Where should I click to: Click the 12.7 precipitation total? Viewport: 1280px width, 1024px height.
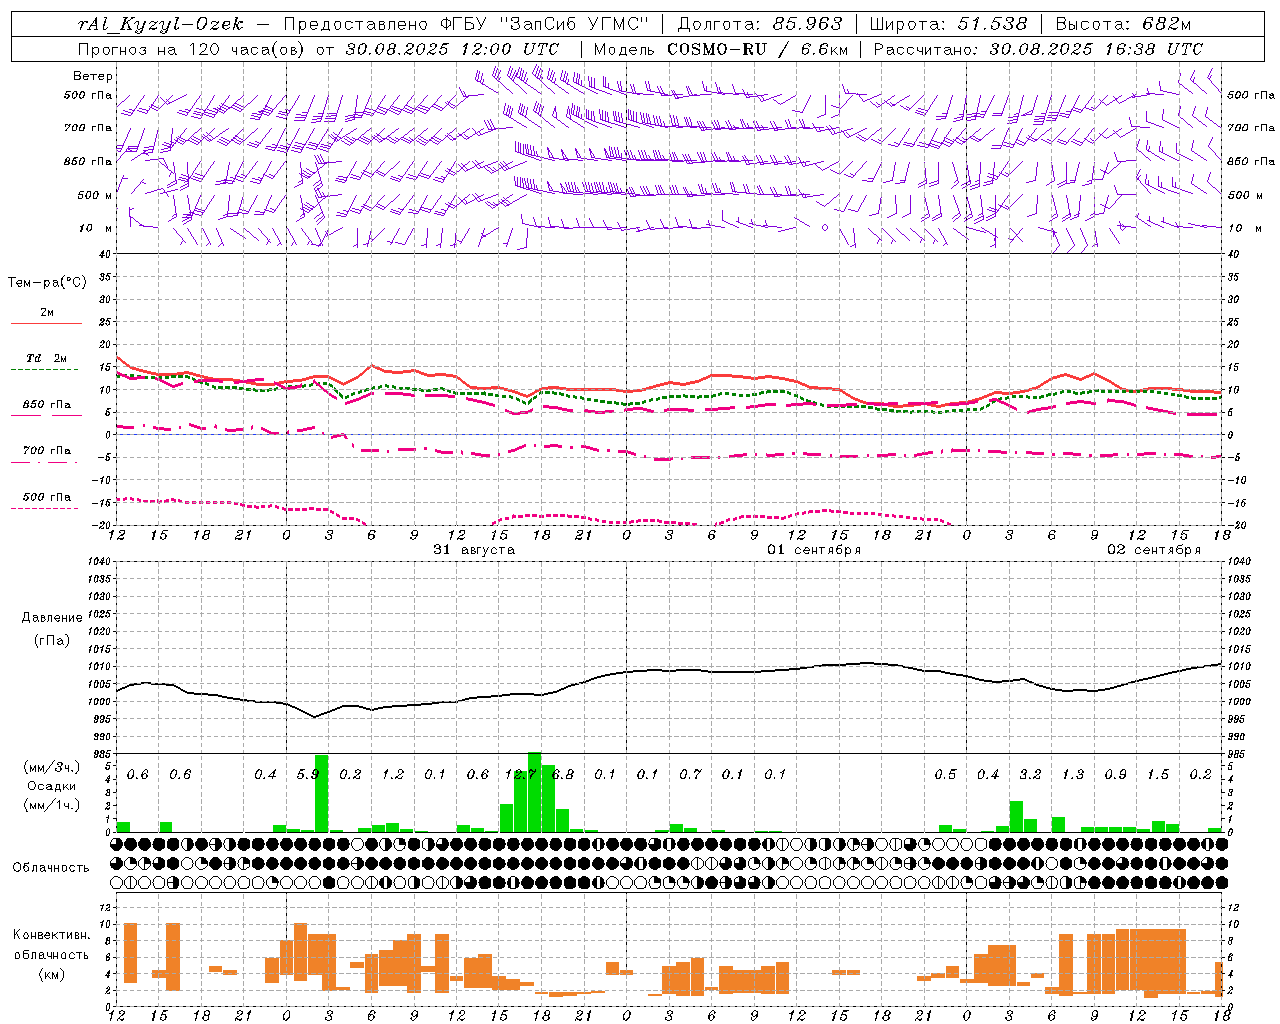pyautogui.click(x=520, y=774)
